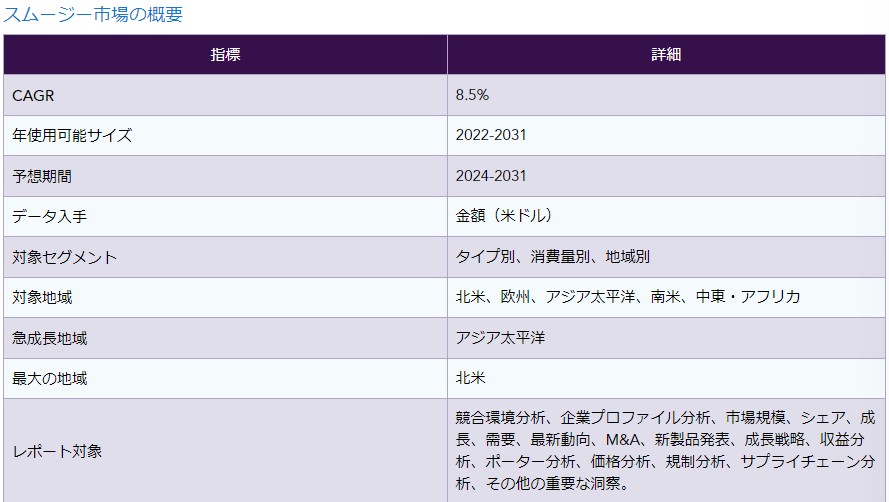Click 北米 in the 最大の地域 row
The width and height of the screenshot is (889, 502).
[x=471, y=379]
